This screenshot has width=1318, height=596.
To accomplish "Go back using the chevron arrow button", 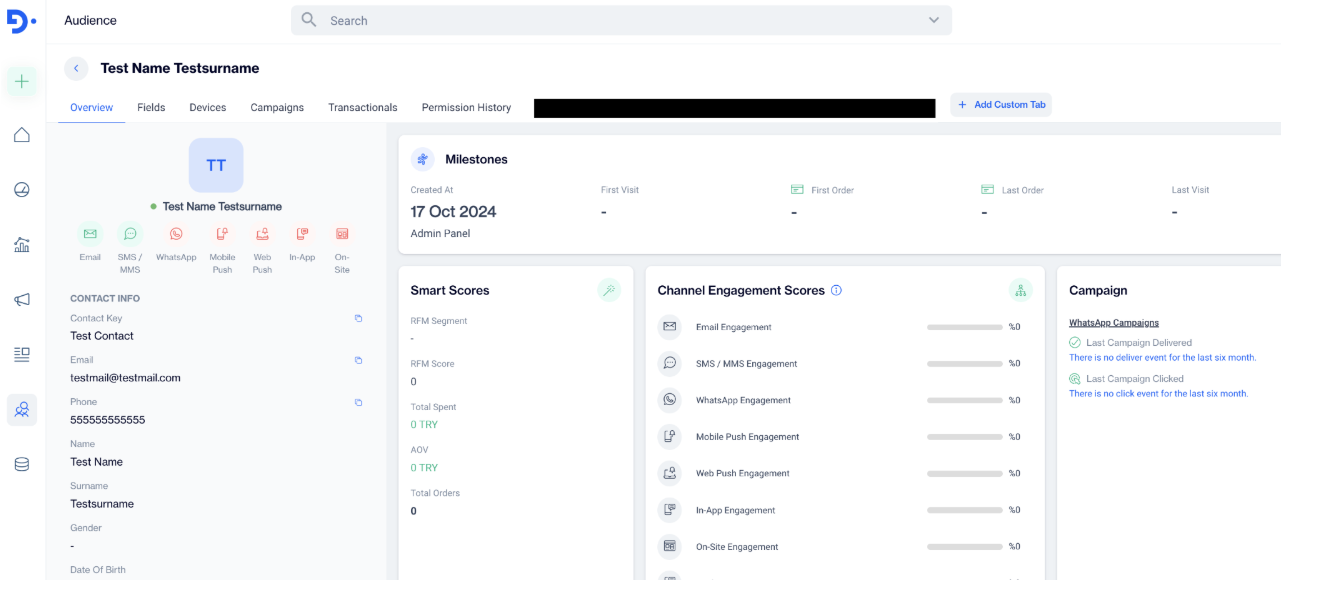I will click(x=76, y=68).
